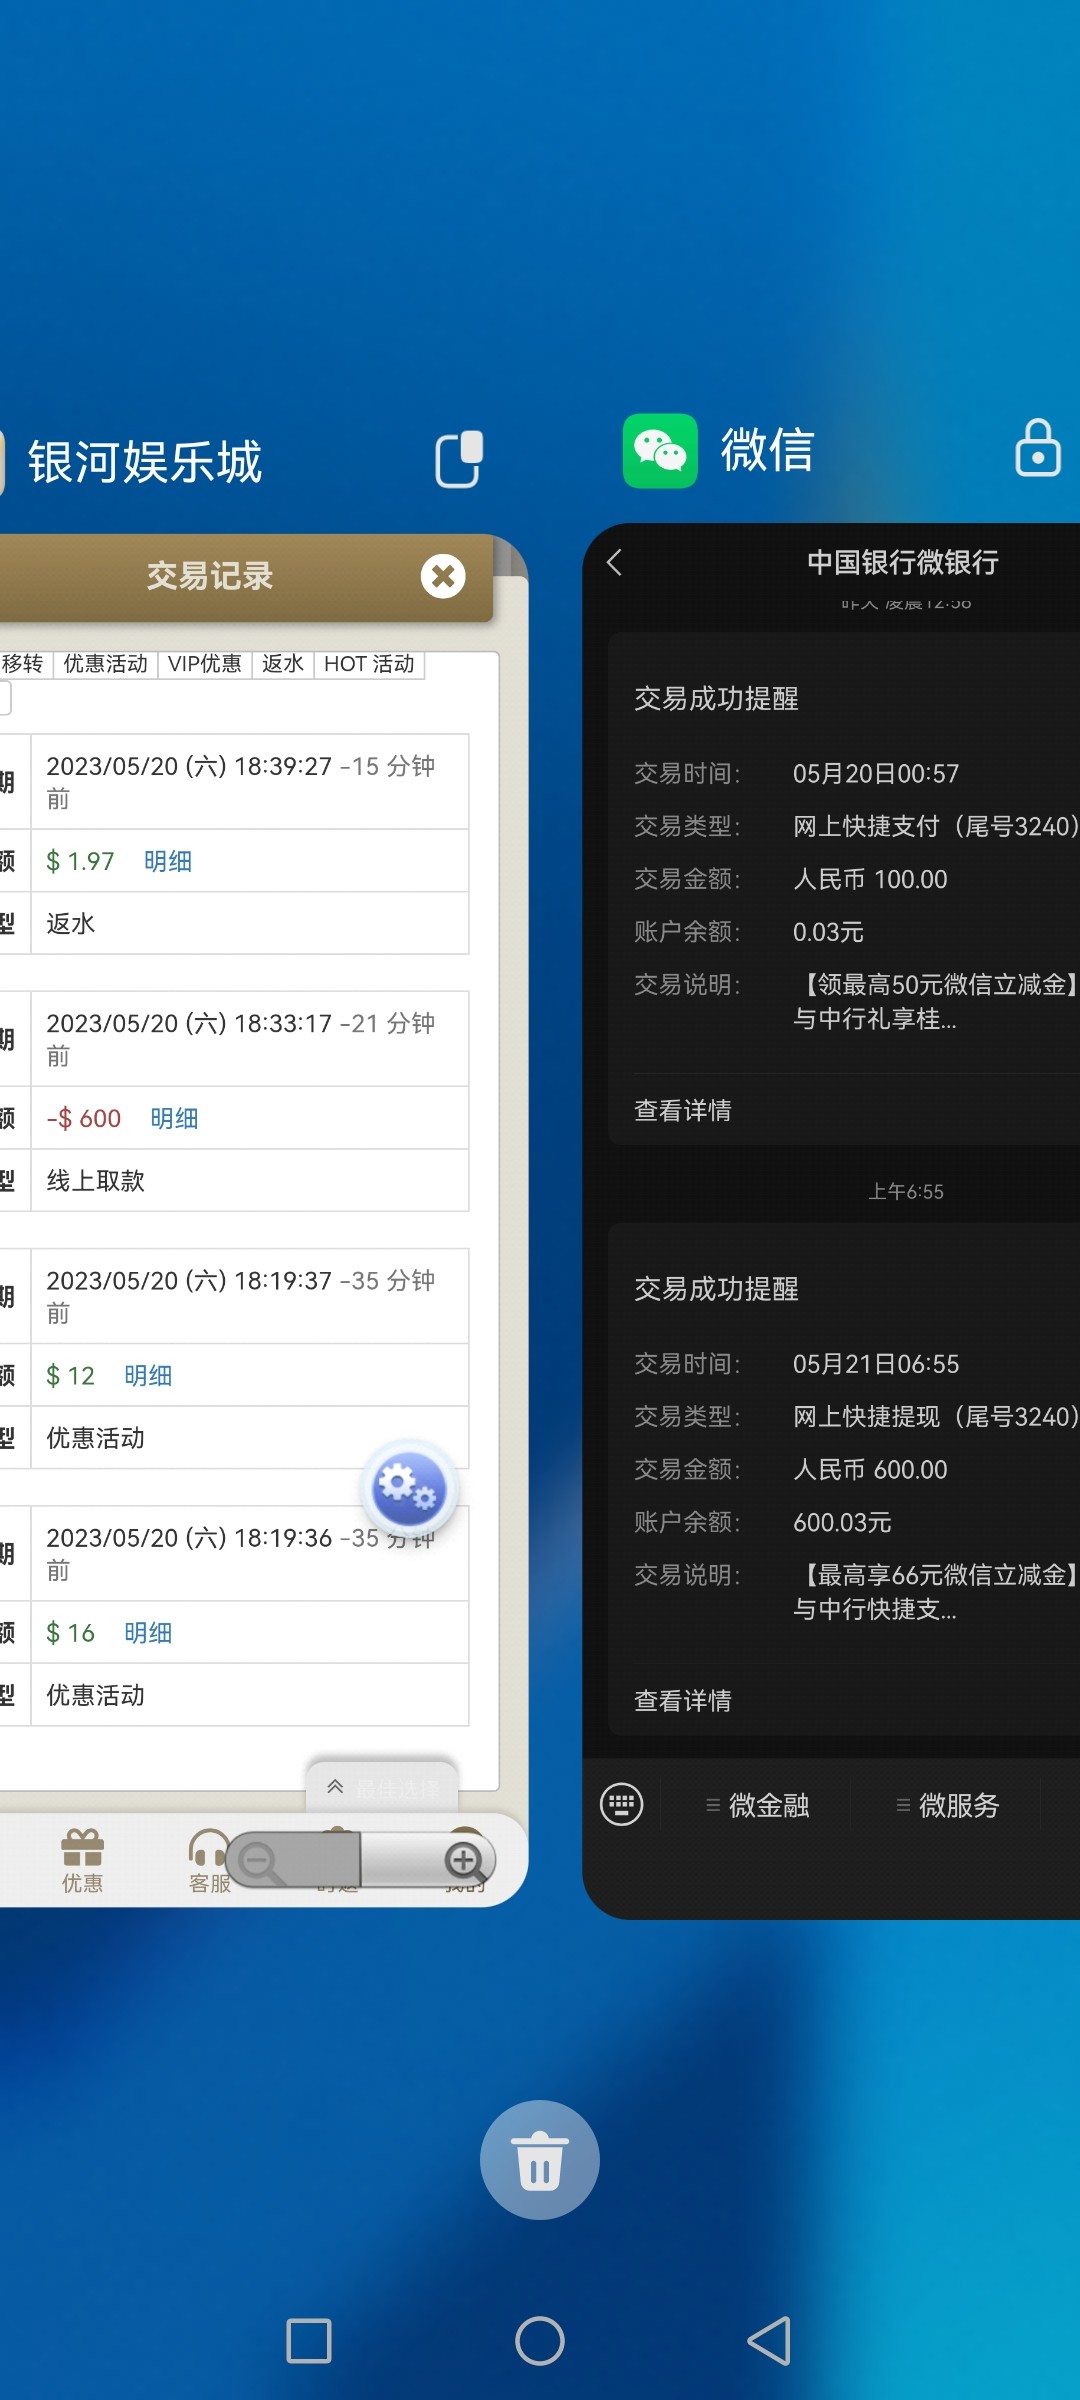Tap the split-screen icon beside 银河娱乐城
This screenshot has width=1080, height=2400.
coord(459,460)
